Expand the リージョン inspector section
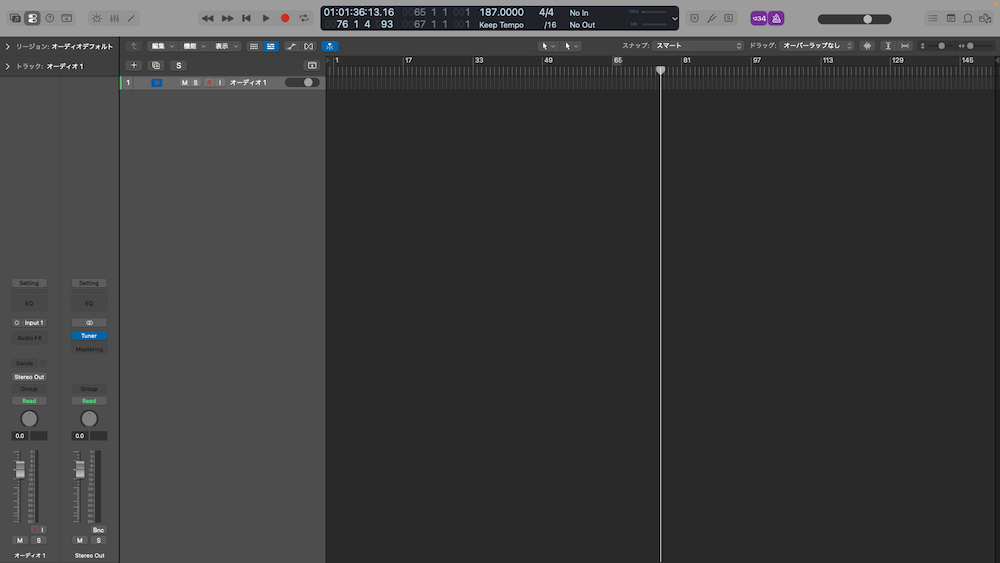Viewport: 1000px width, 563px height. 8,47
